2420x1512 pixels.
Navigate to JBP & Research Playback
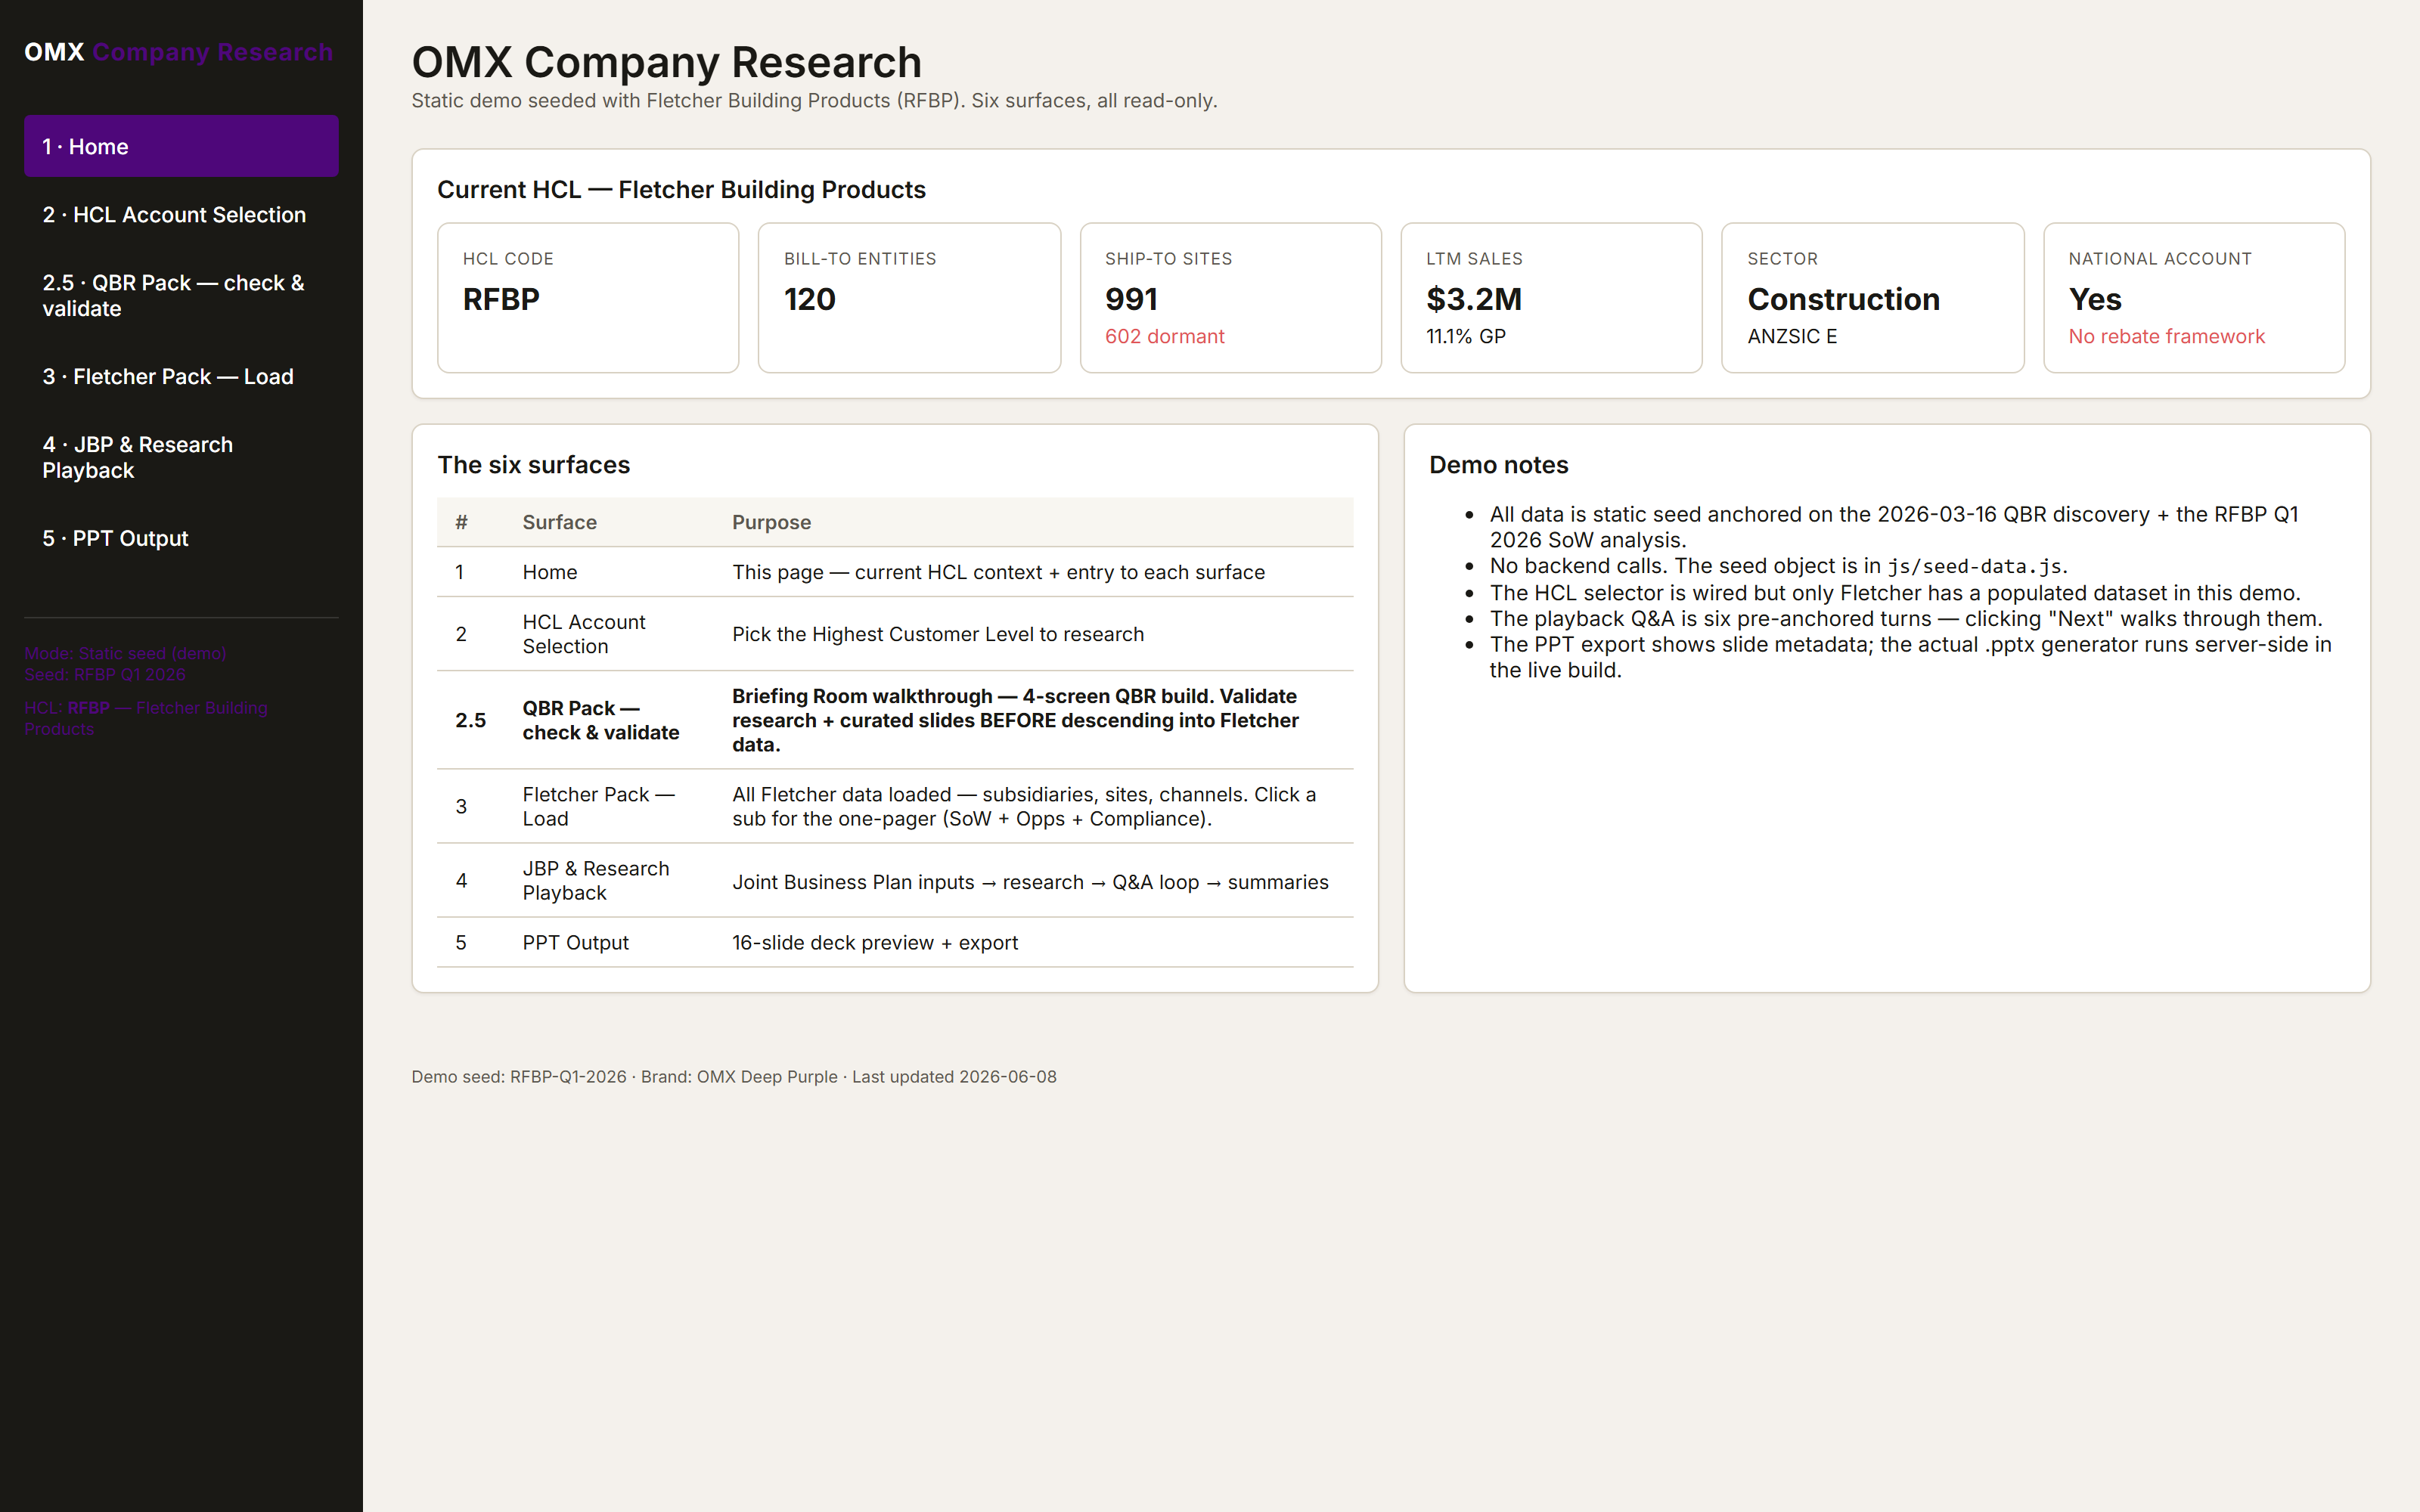(181, 457)
